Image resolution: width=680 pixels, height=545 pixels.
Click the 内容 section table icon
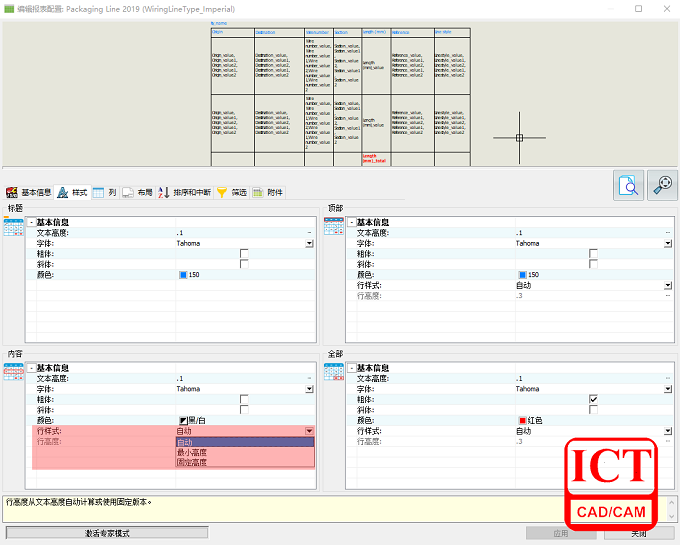(x=13, y=372)
